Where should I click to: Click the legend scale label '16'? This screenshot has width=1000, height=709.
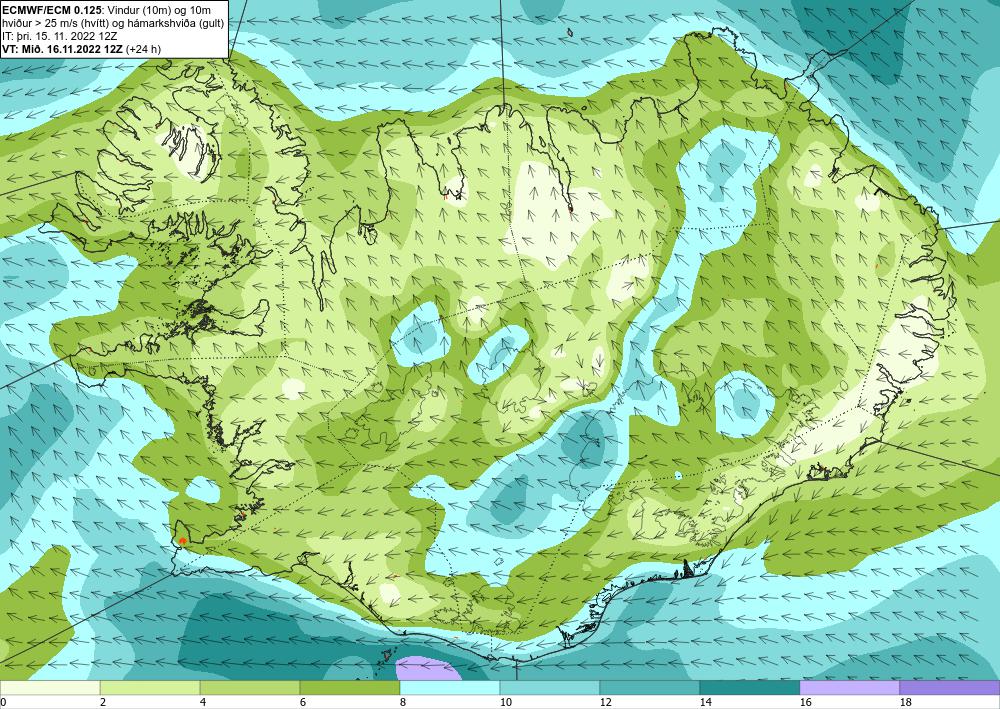coord(805,703)
